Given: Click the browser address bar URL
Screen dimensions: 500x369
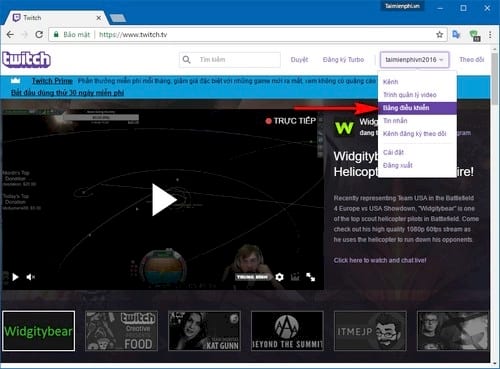Looking at the screenshot, I should pos(133,35).
